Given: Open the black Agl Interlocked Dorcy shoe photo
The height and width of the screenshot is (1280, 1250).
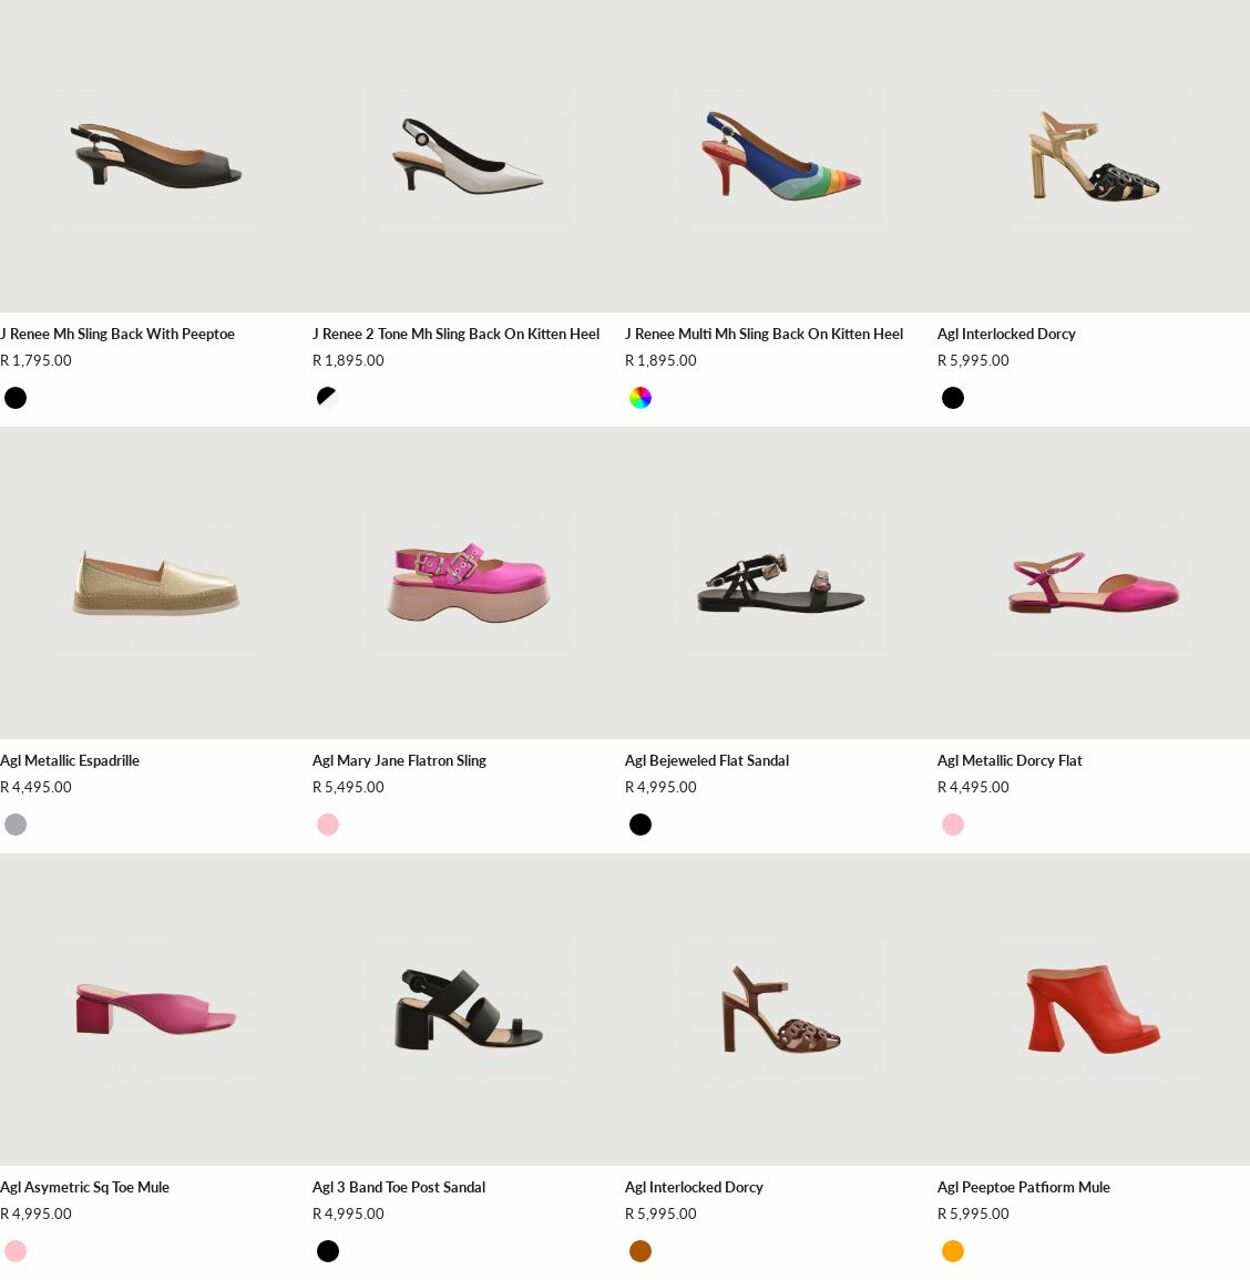Looking at the screenshot, I should coord(1093,156).
